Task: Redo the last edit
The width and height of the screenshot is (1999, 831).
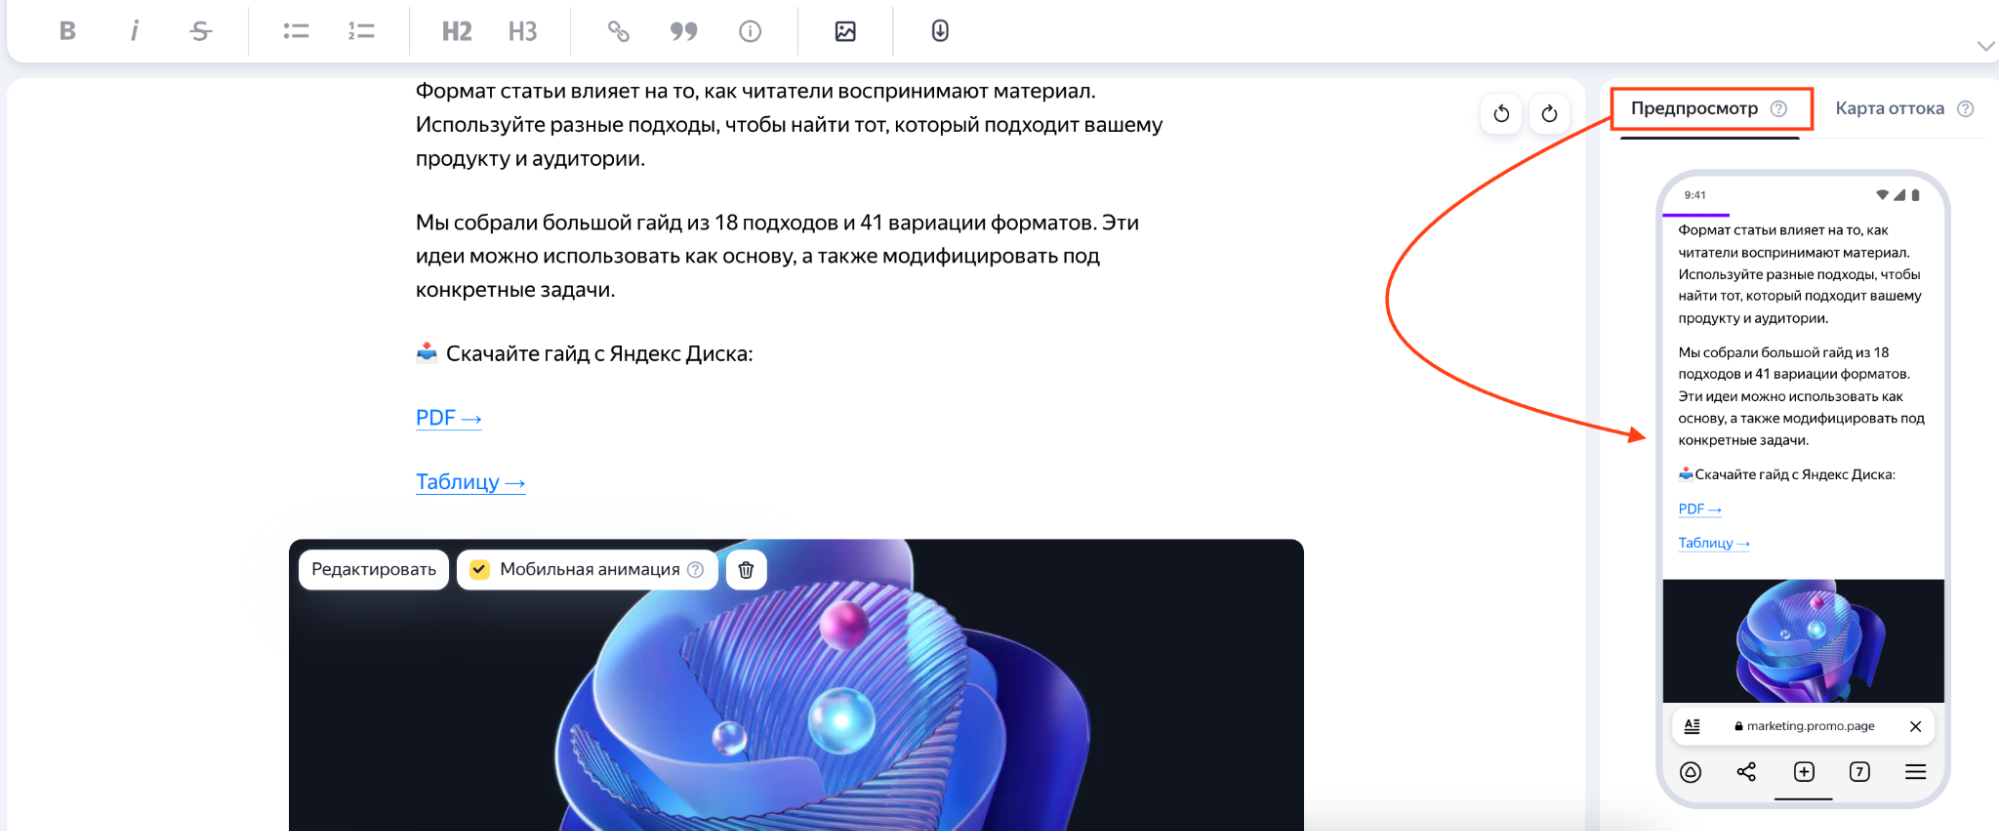Action: point(1549,113)
